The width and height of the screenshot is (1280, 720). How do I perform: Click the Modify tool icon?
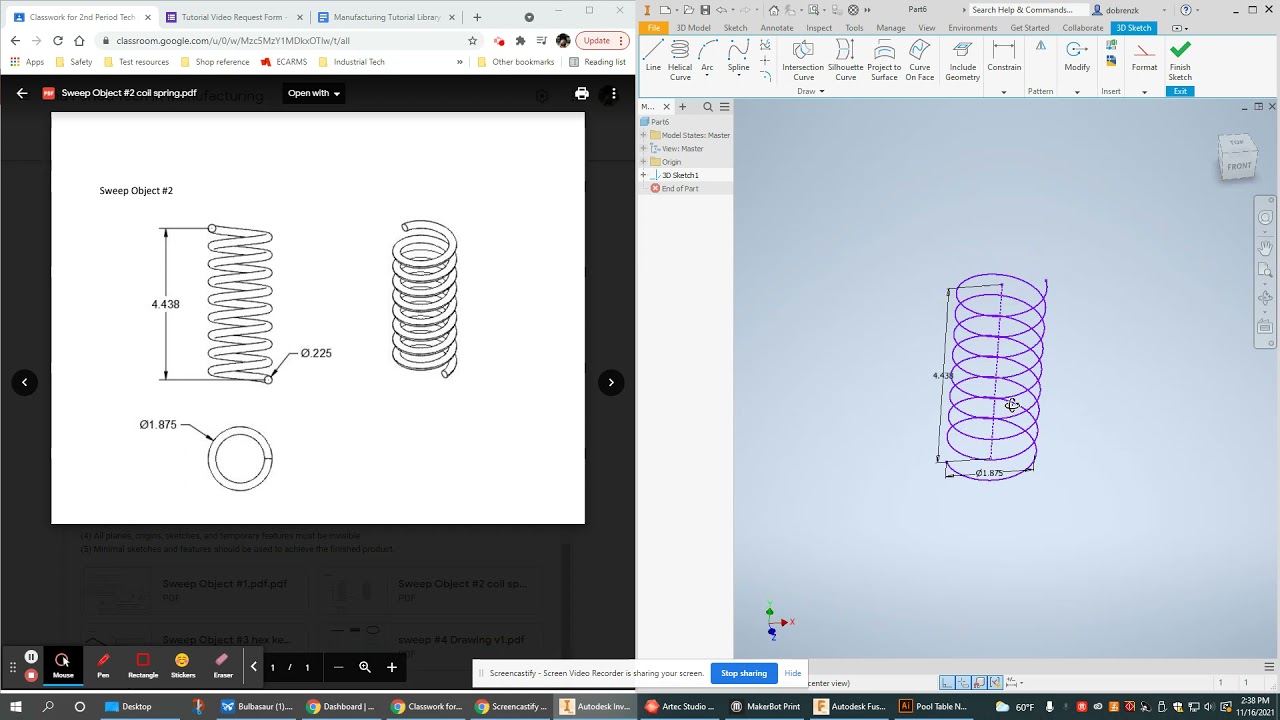[x=1077, y=56]
